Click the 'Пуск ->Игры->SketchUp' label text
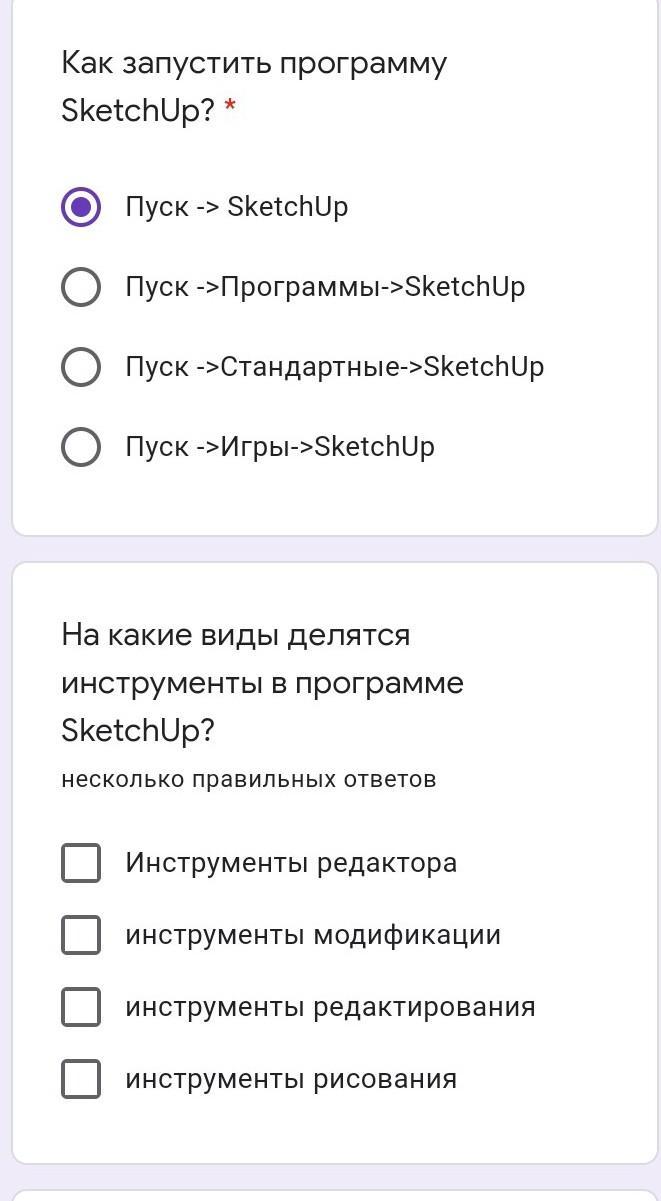Image resolution: width=661 pixels, height=1201 pixels. [280, 447]
